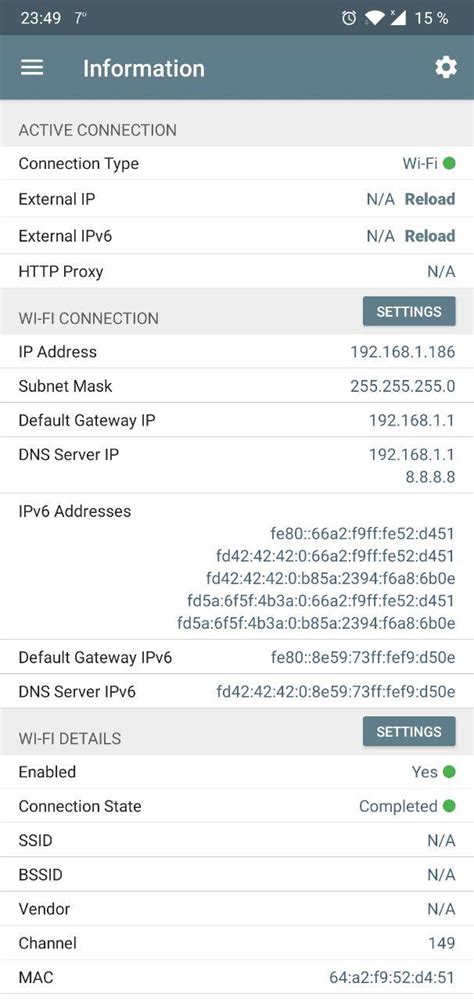This screenshot has height=1001, width=474.
Task: Open the settings gear icon
Action: (446, 68)
